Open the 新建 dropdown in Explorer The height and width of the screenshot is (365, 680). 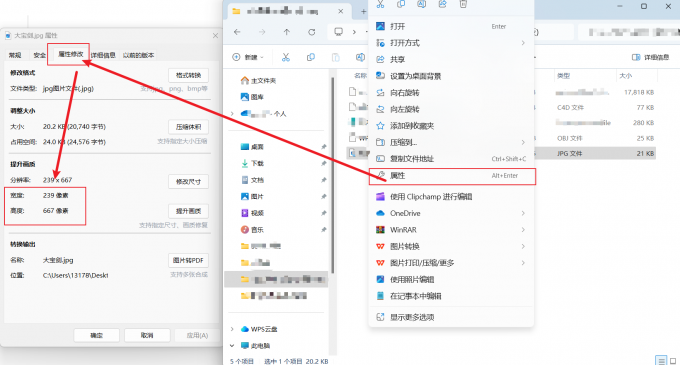pyautogui.click(x=248, y=57)
